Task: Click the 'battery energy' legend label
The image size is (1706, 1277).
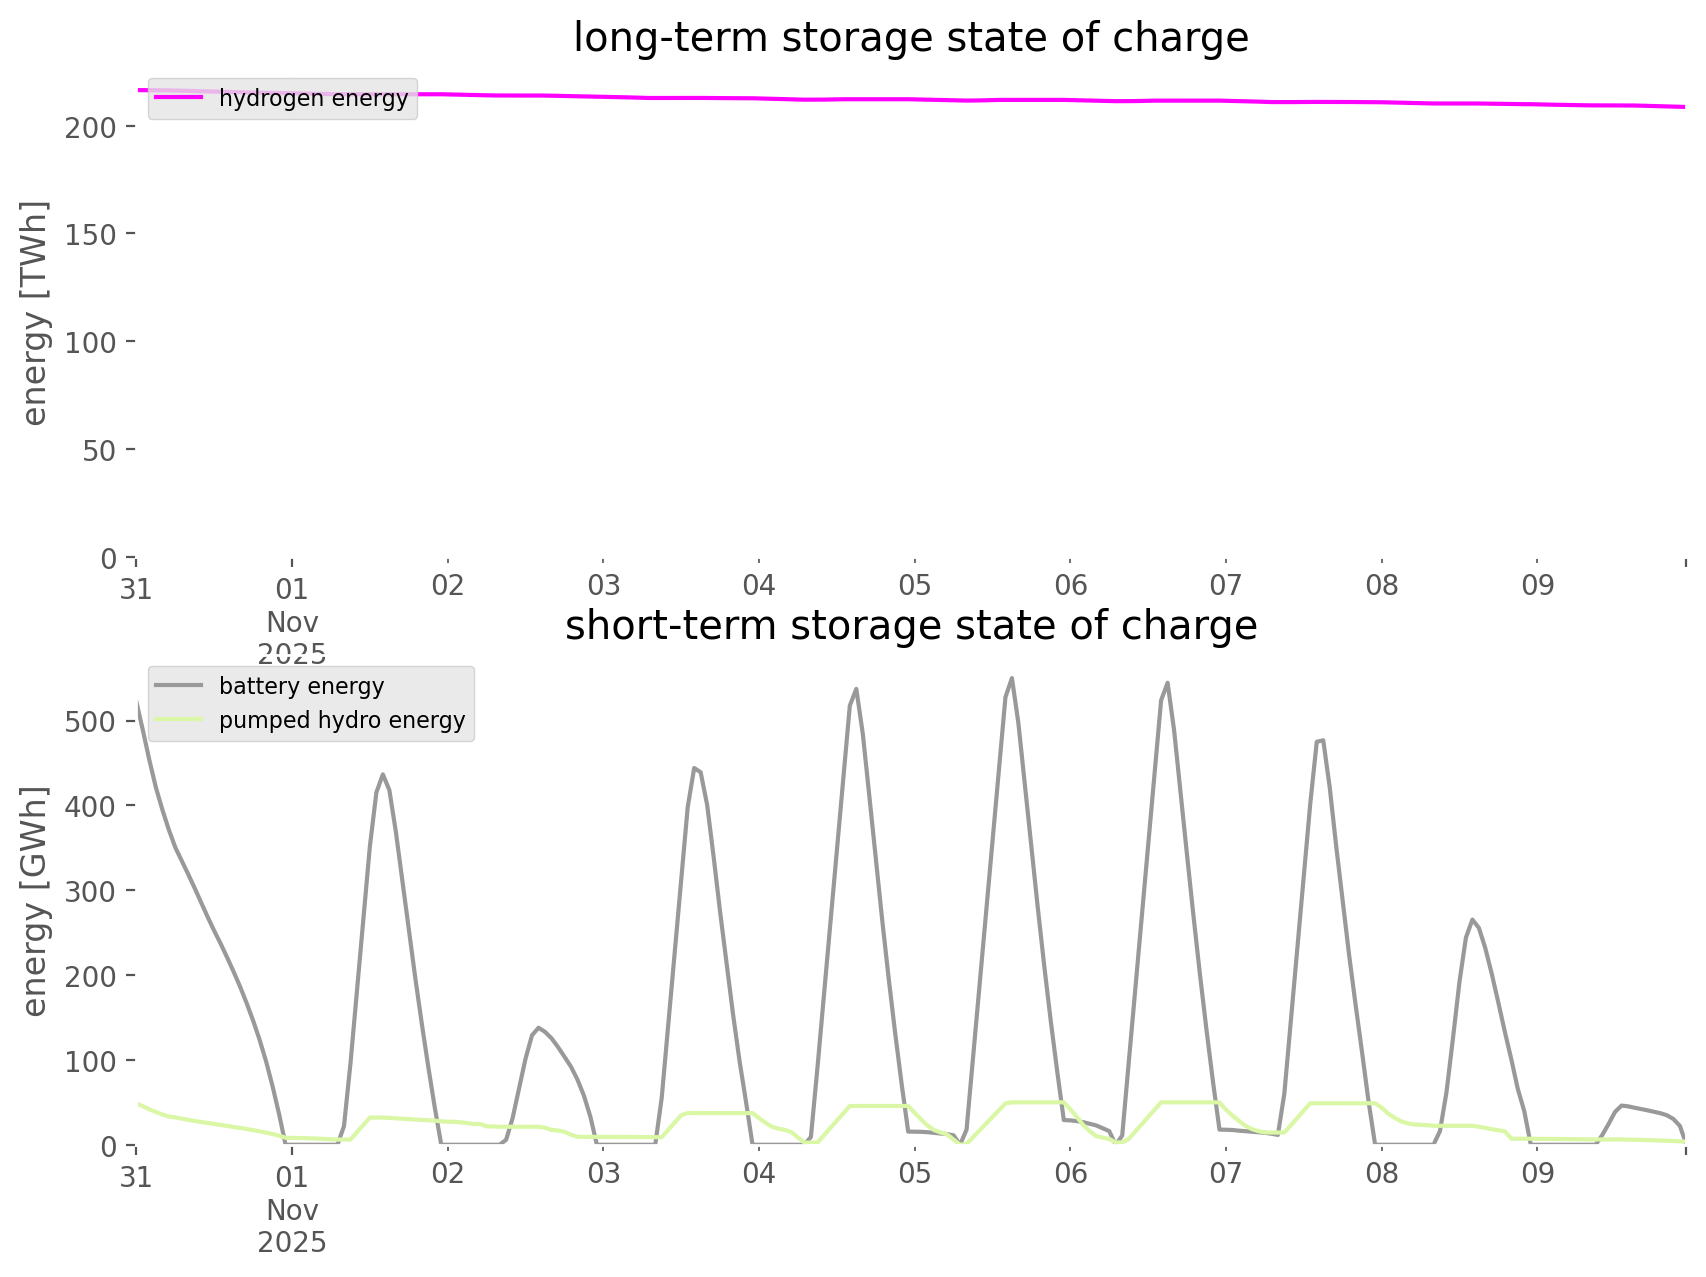Action: click(x=301, y=686)
